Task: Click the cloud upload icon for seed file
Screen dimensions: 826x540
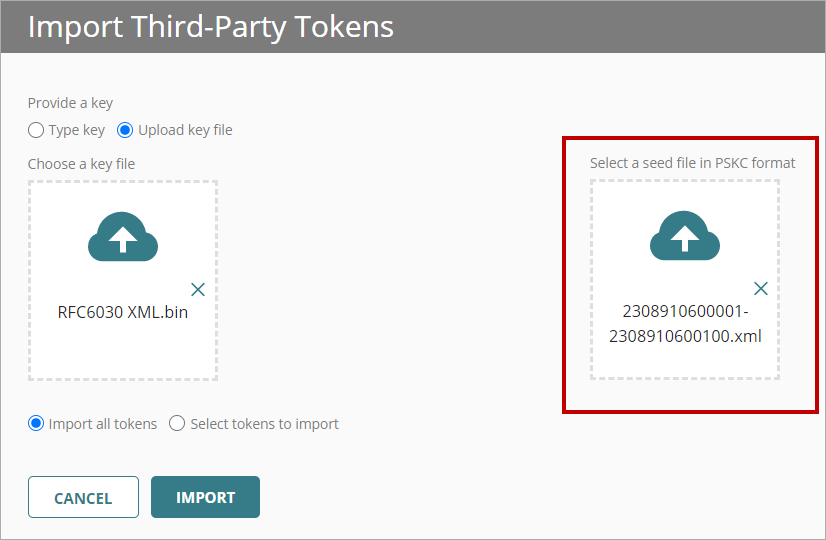Action: pyautogui.click(x=685, y=236)
